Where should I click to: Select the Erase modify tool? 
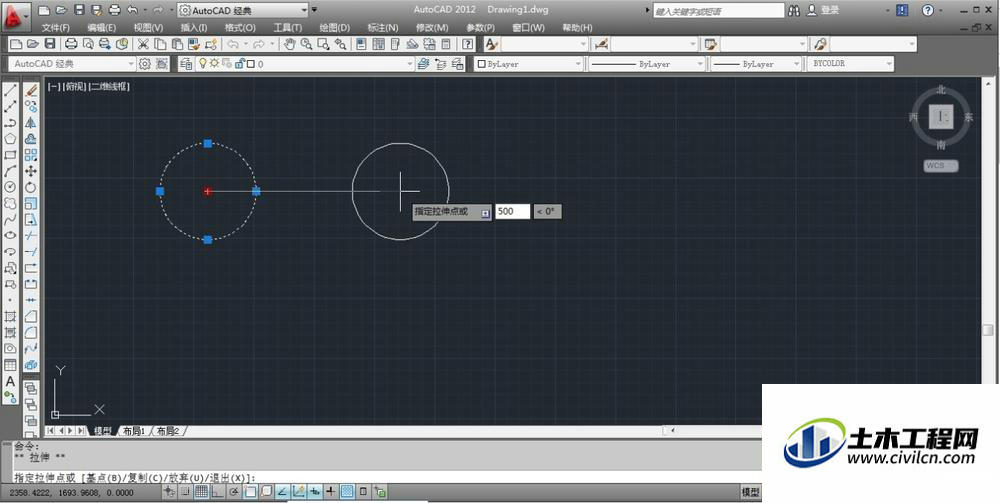(31, 91)
